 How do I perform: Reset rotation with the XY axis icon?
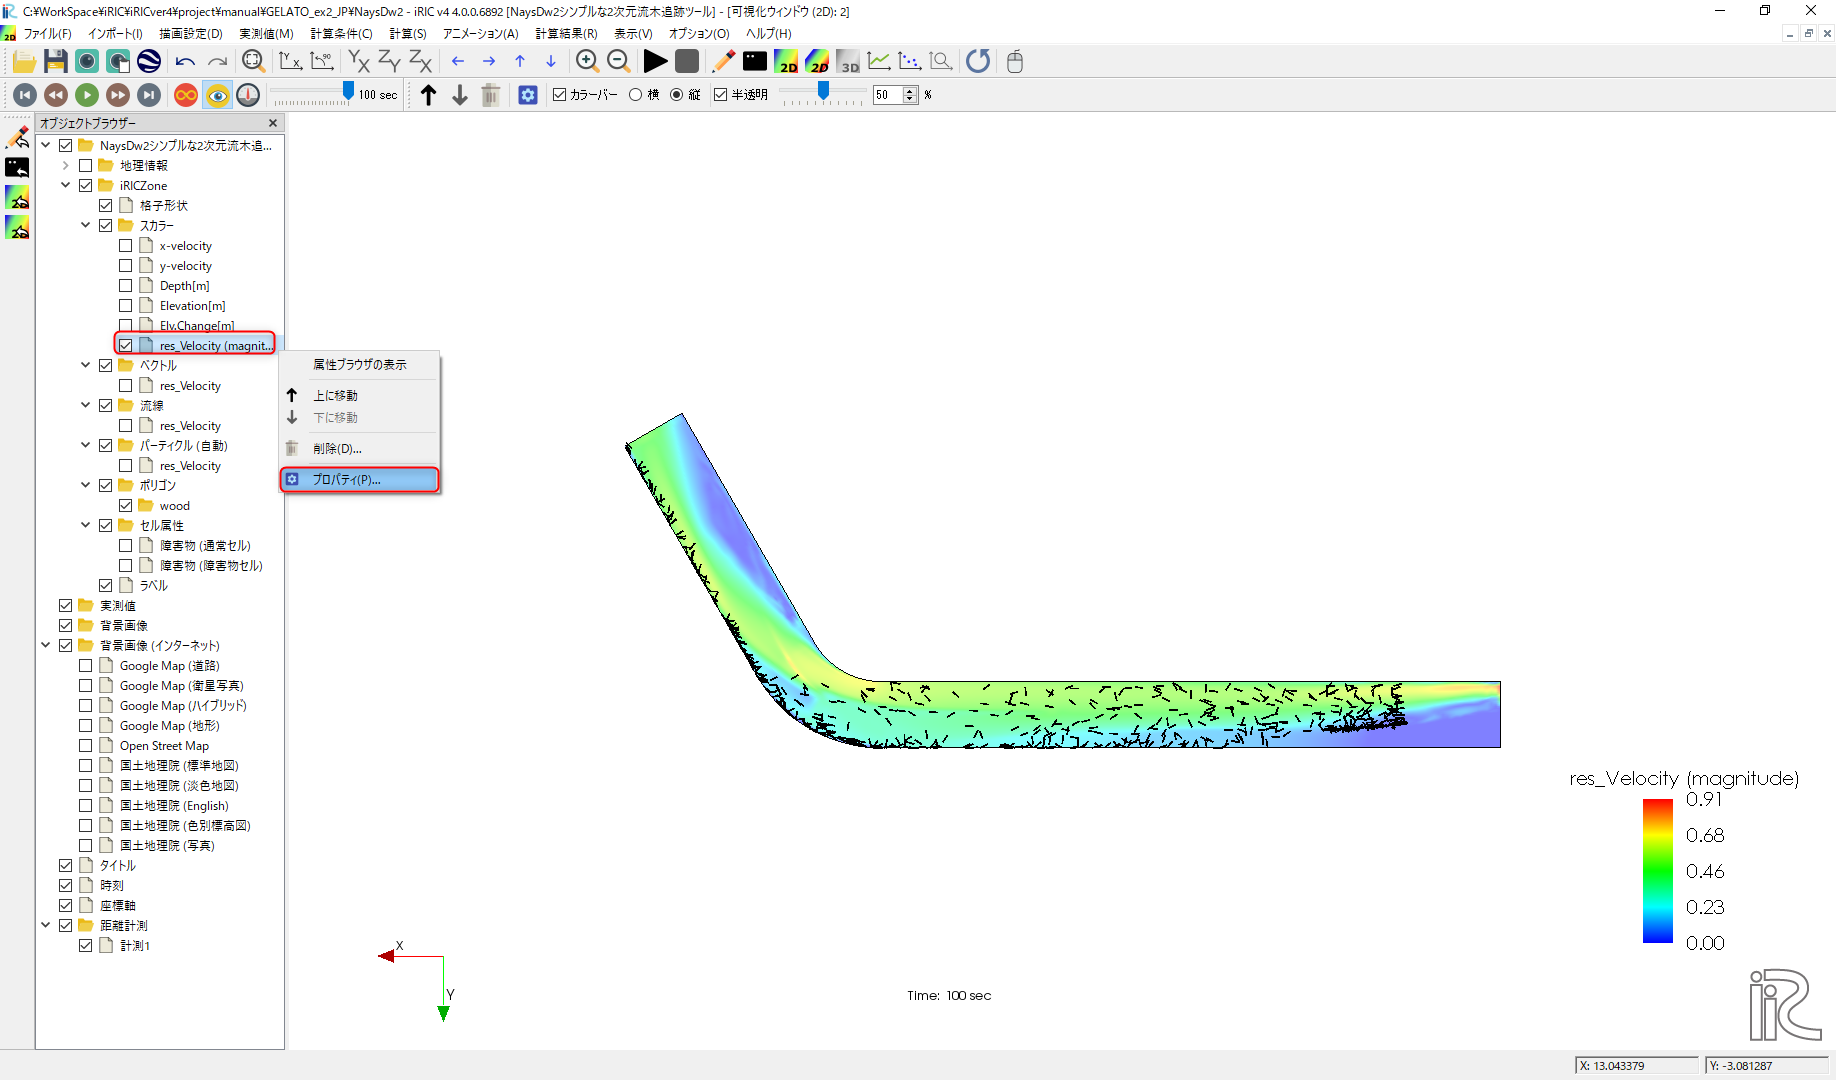(x=290, y=62)
